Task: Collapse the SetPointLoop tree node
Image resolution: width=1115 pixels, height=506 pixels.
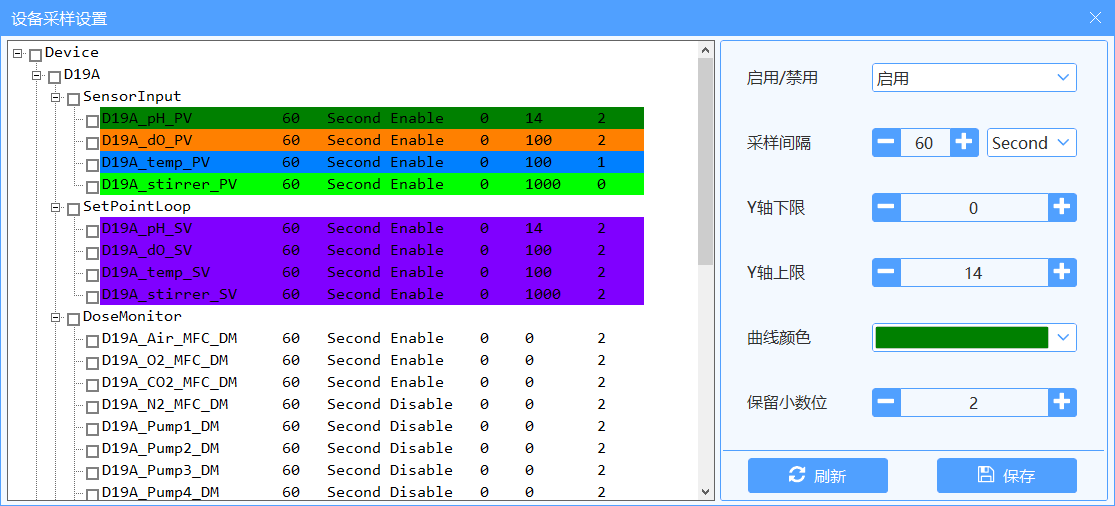Action: [57, 207]
